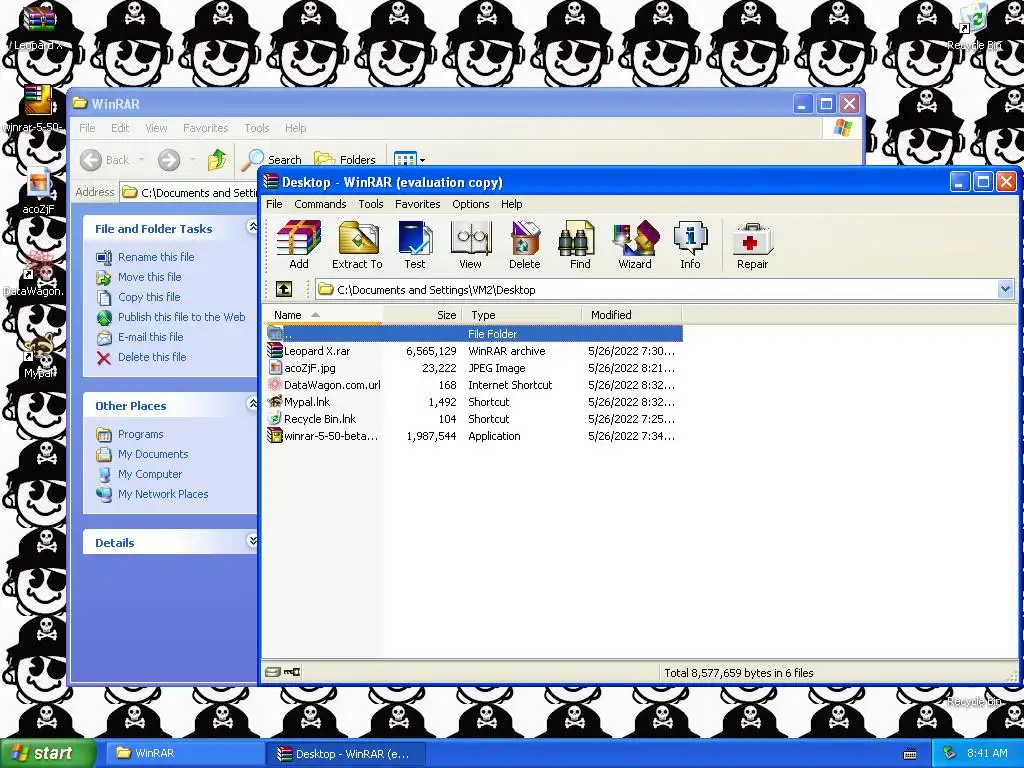Click the Delete toolbar icon

click(524, 244)
